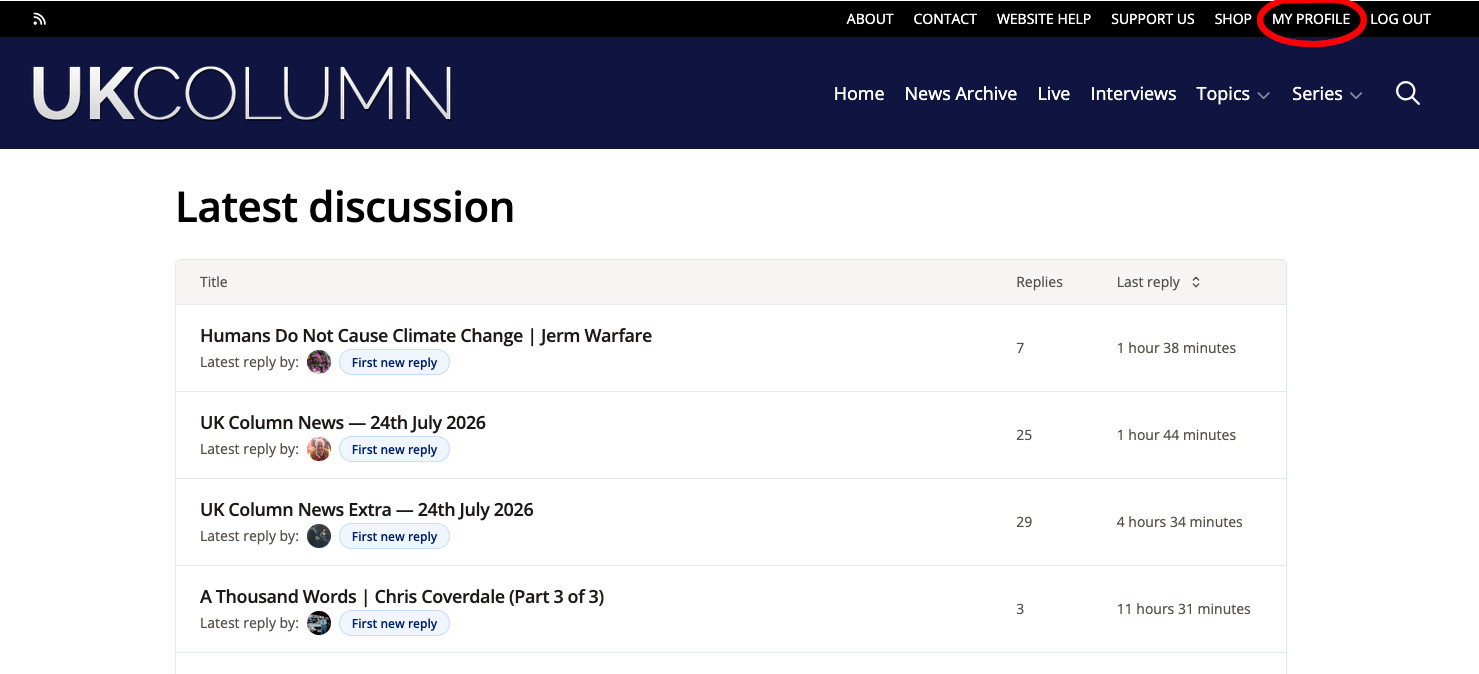
Task: Click avatar in UK Column News 24th July row
Action: click(319, 449)
